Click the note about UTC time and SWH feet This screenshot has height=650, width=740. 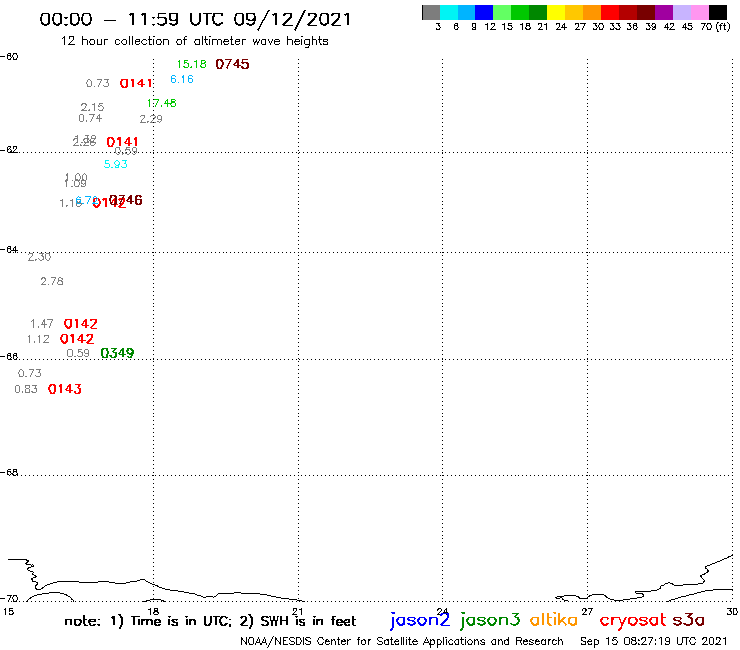(210, 621)
